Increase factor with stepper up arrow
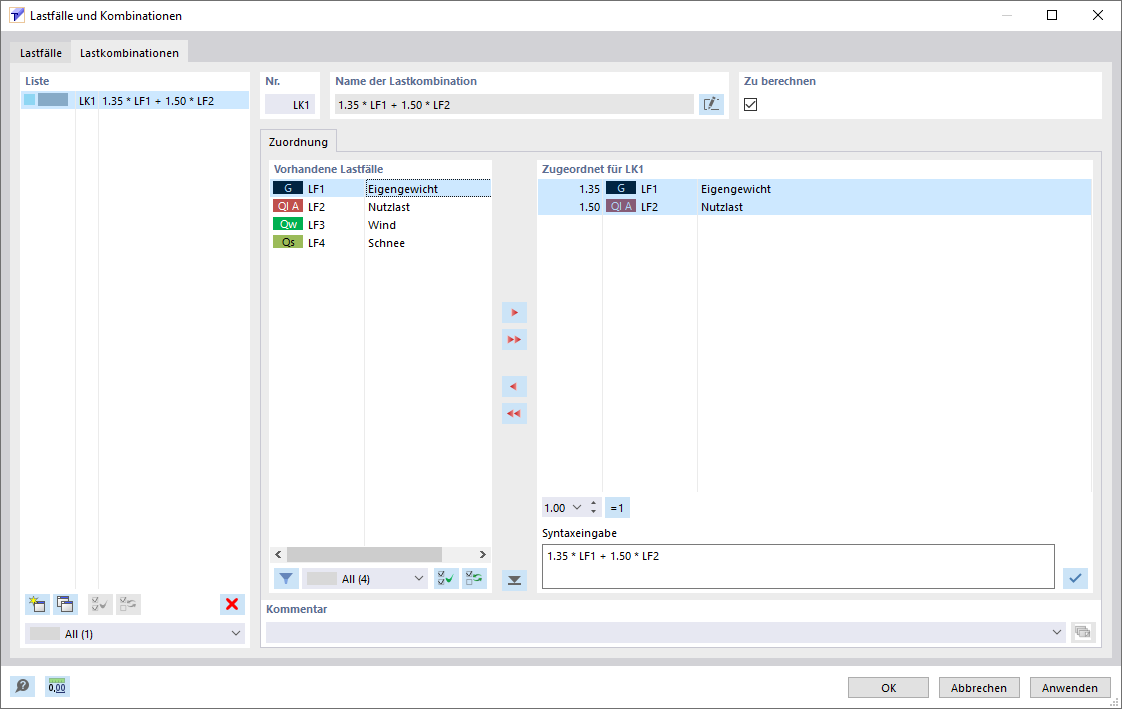The height and width of the screenshot is (709, 1122). coord(594,504)
